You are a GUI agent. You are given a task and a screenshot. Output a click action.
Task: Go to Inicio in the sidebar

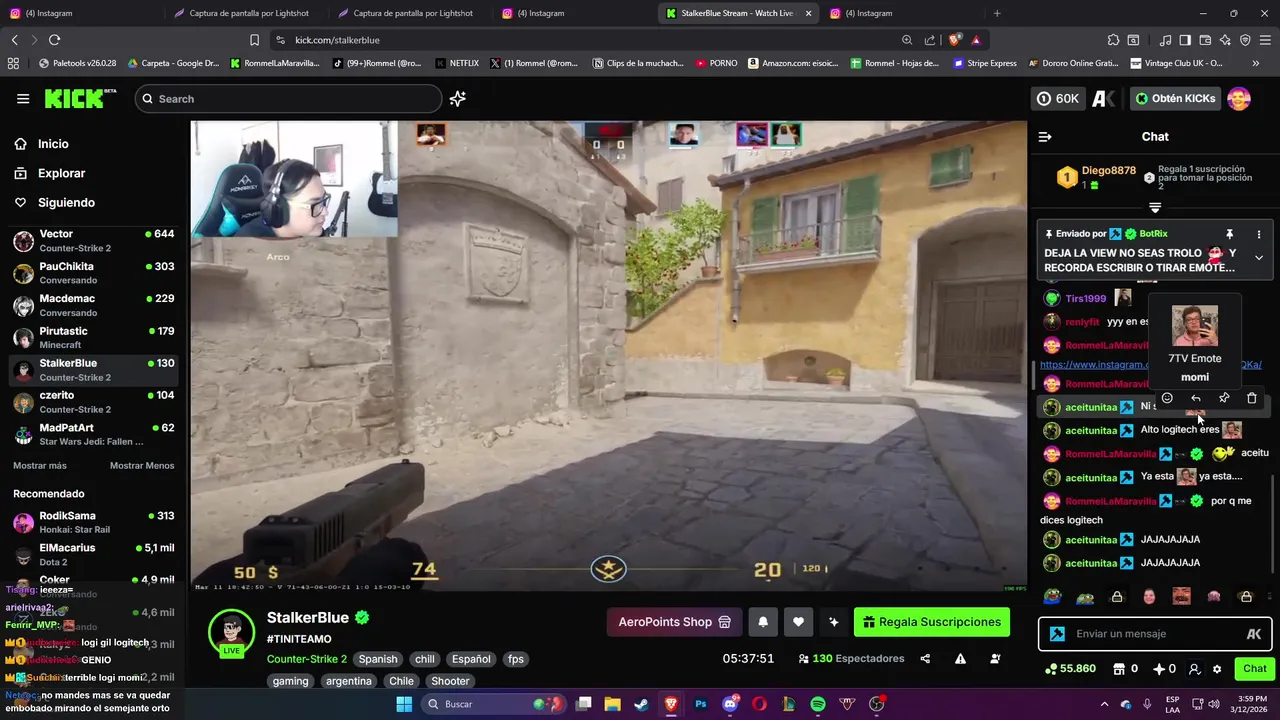pyautogui.click(x=53, y=144)
